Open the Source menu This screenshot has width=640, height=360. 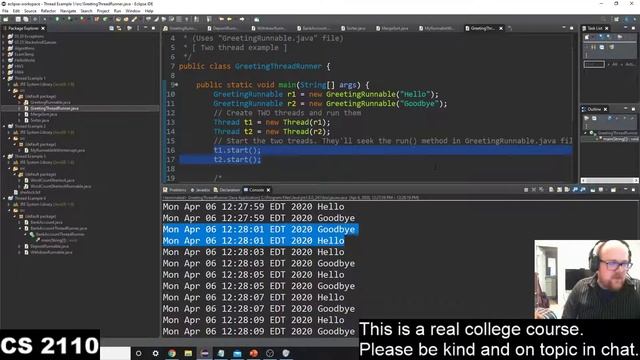[30, 11]
